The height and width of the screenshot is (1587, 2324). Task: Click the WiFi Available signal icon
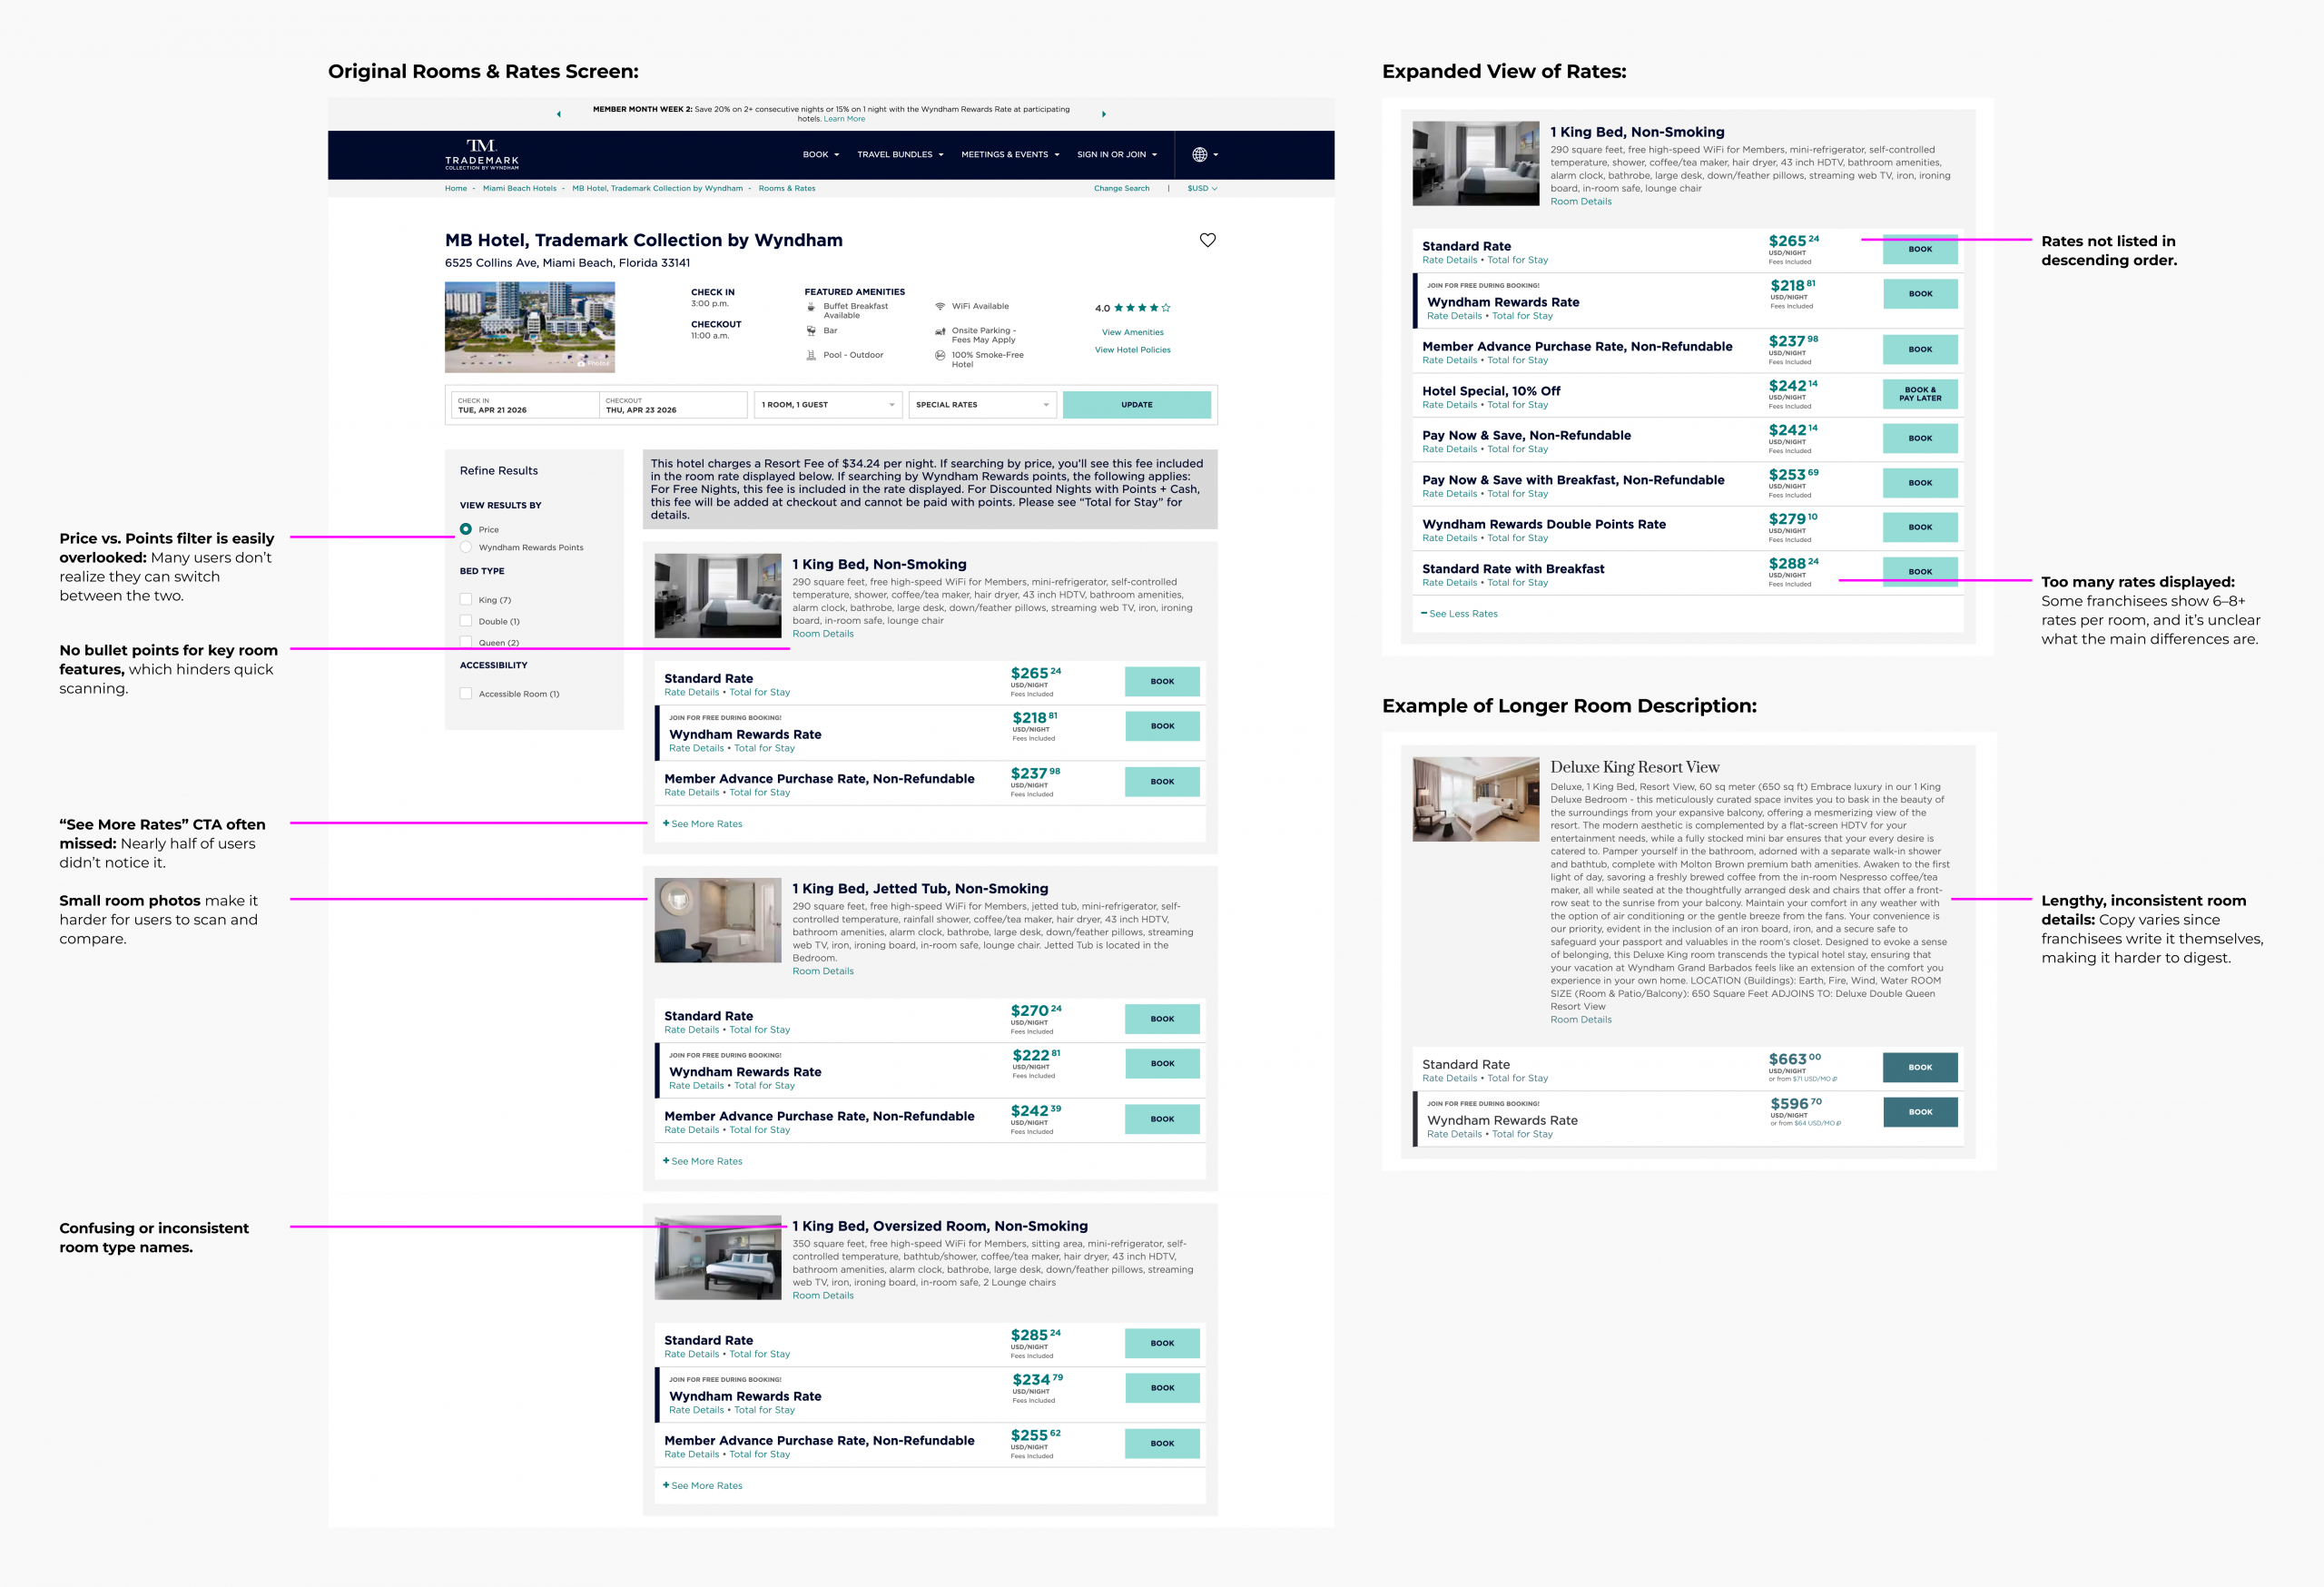pyautogui.click(x=940, y=307)
